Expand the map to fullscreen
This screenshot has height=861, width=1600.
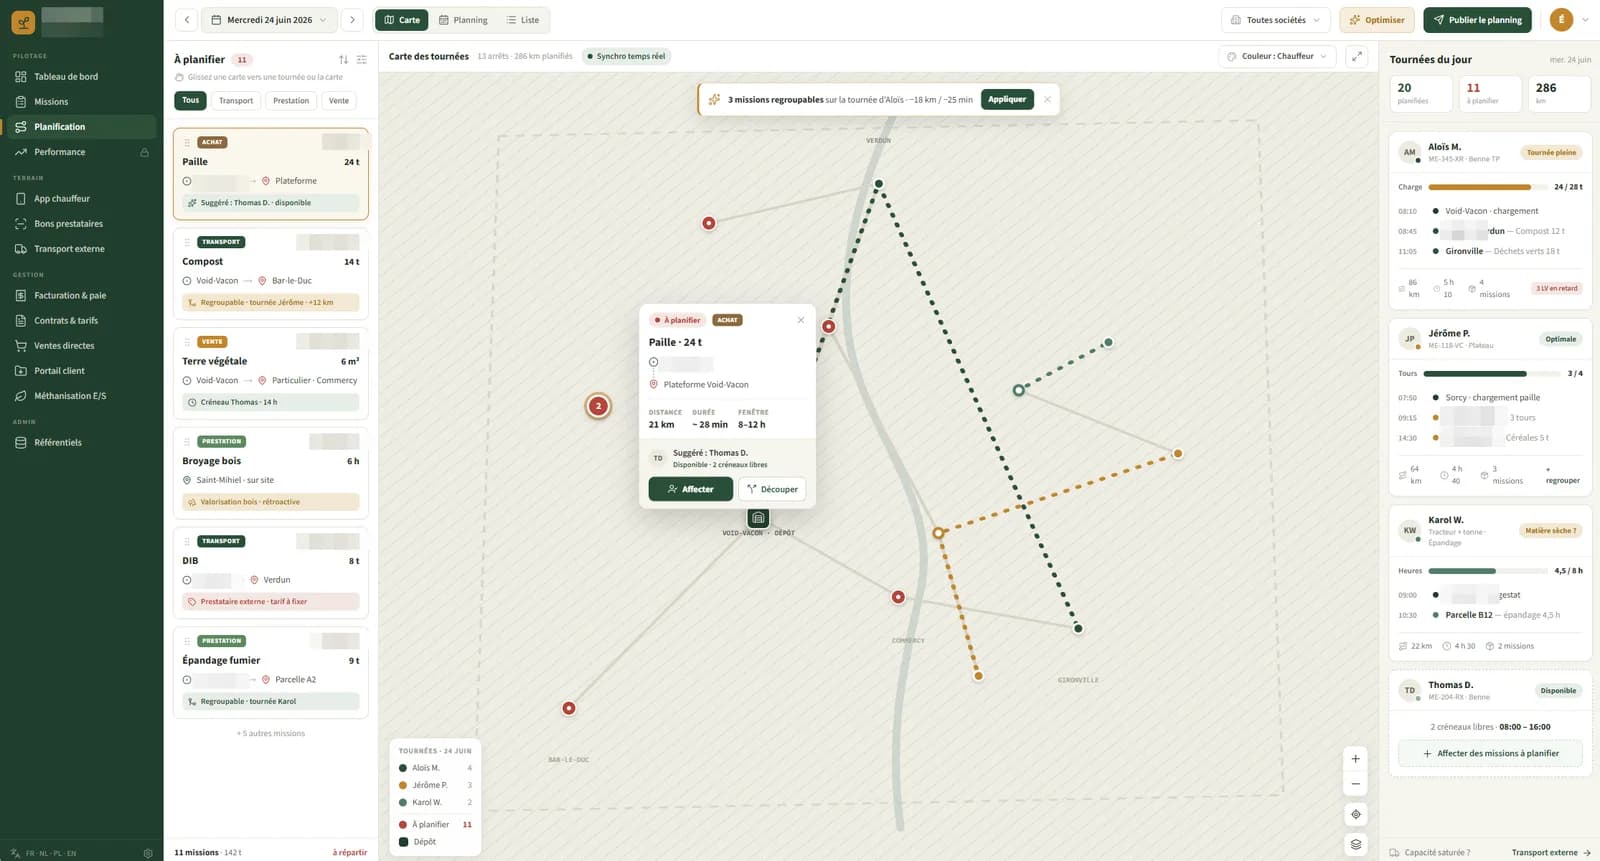point(1357,57)
